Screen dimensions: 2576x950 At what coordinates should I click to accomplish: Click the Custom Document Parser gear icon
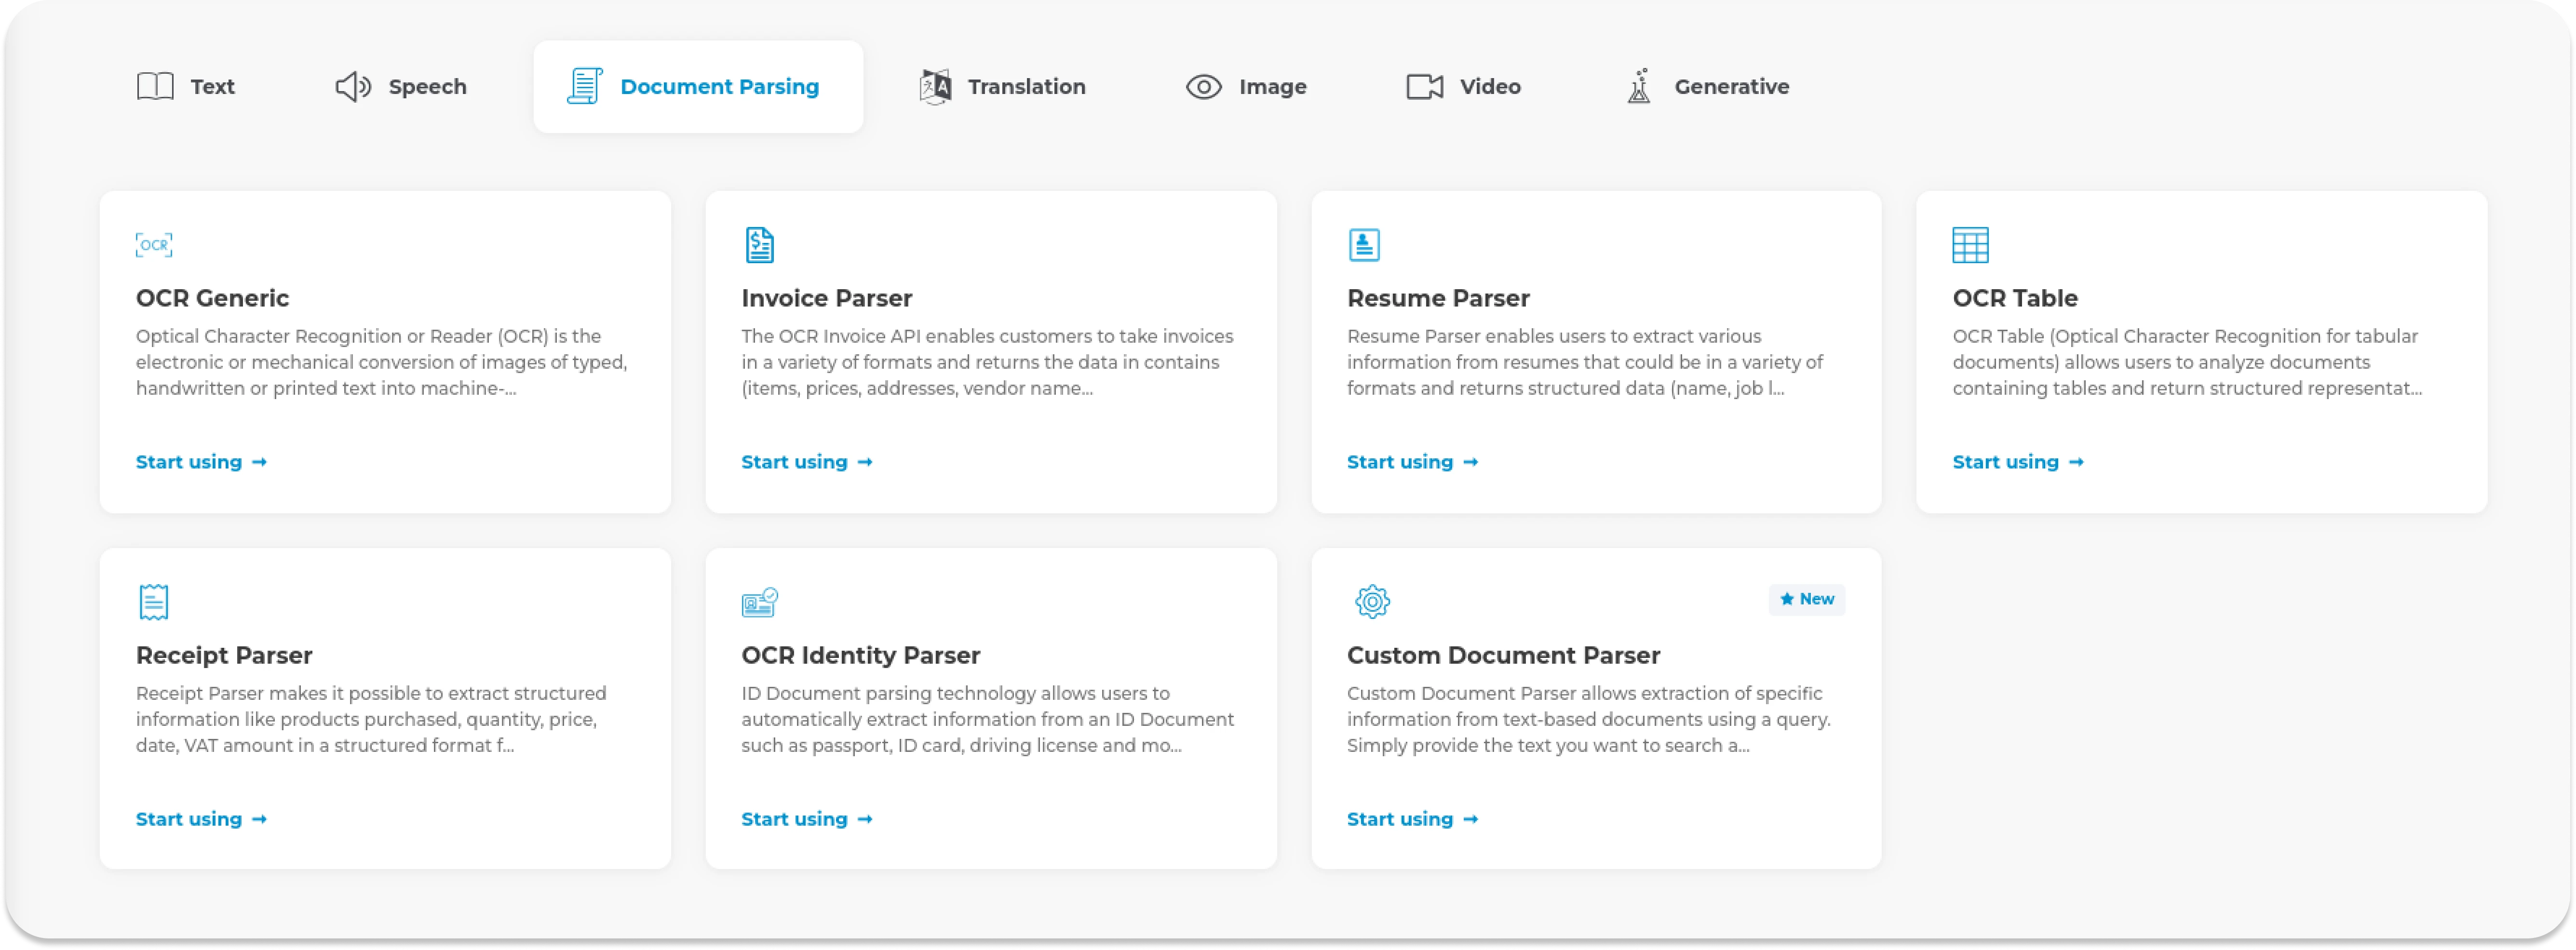coord(1372,601)
